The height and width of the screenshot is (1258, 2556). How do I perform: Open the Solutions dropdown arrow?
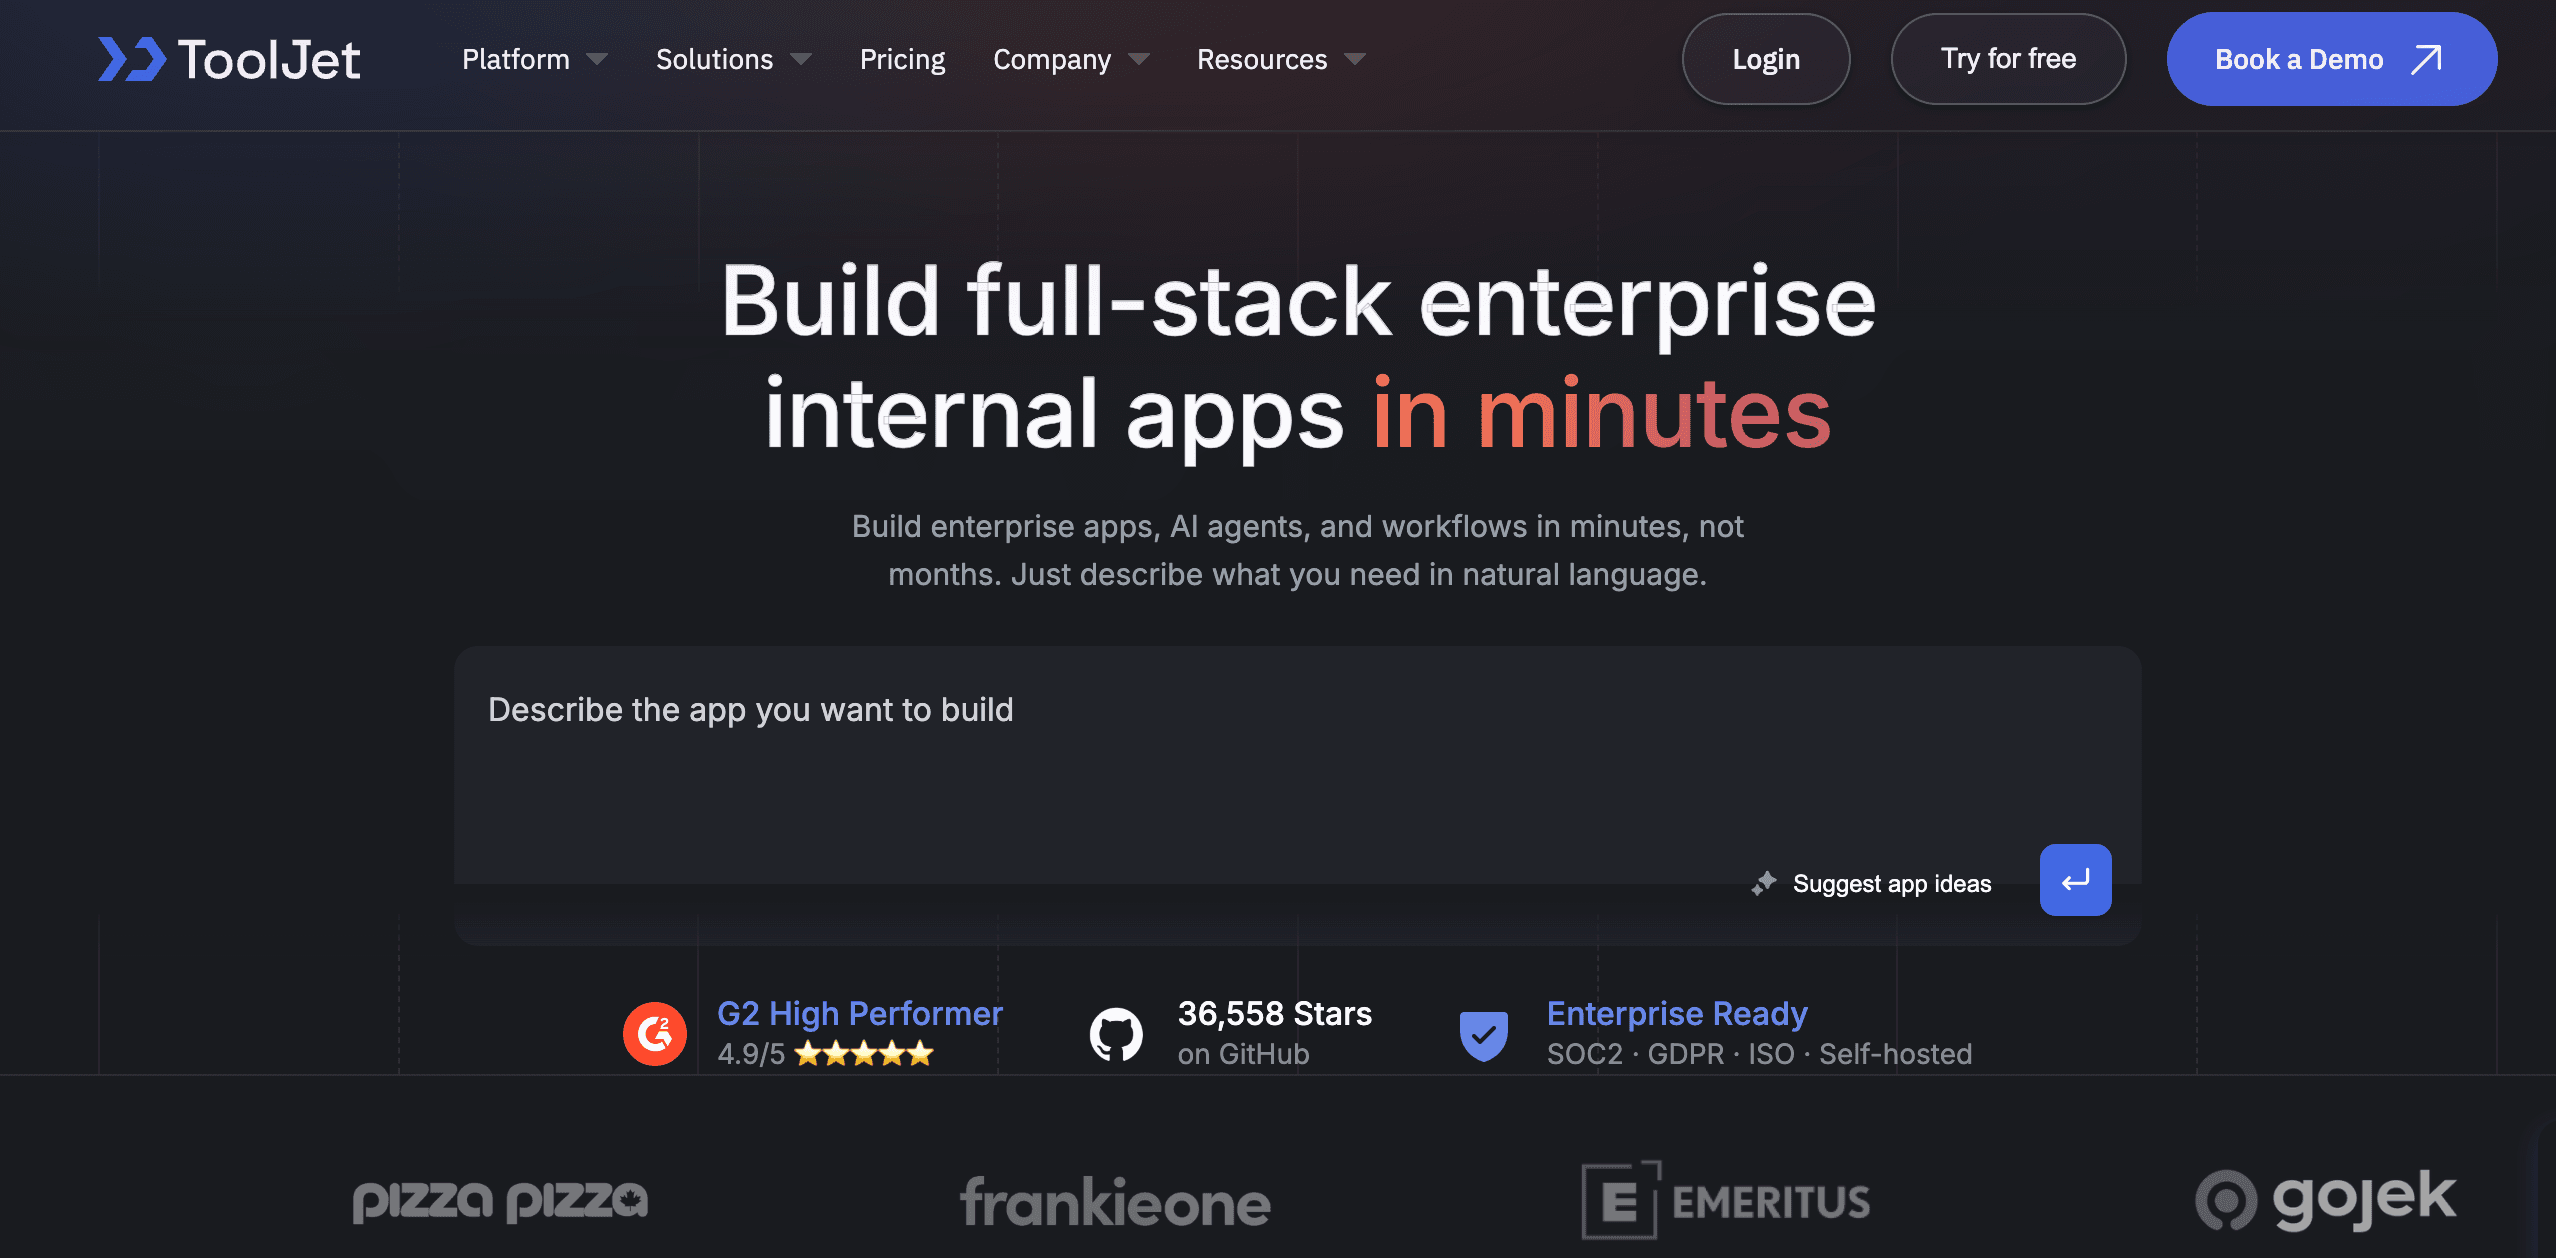[801, 60]
